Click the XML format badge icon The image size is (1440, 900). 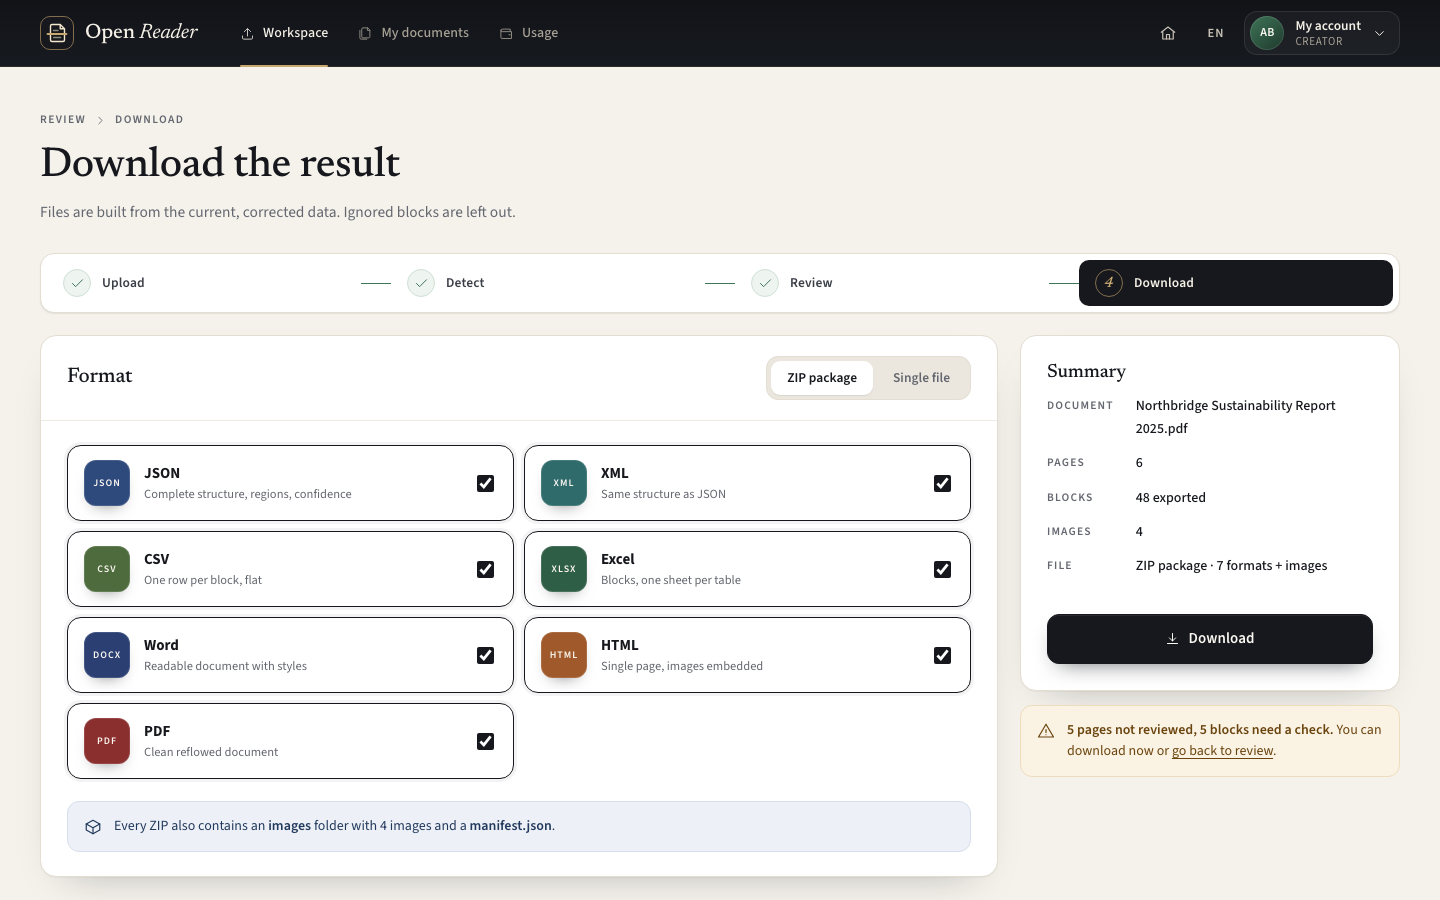tap(564, 483)
